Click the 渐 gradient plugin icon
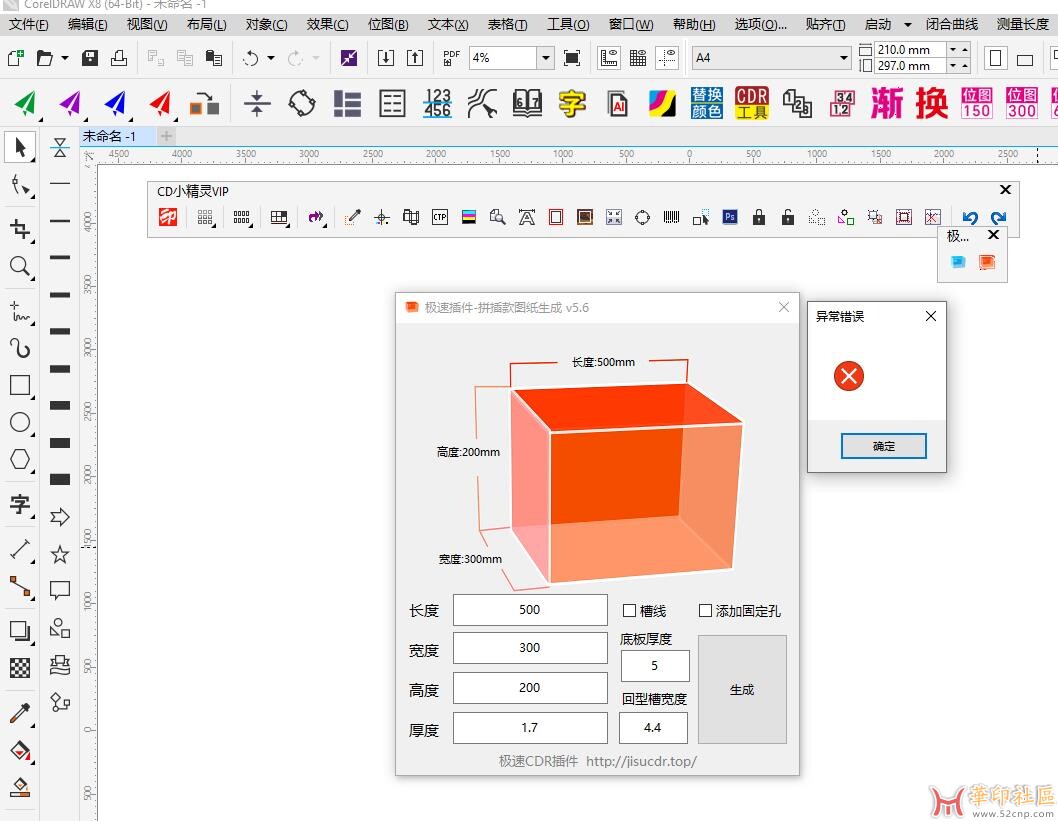This screenshot has width=1058, height=821. coord(887,103)
